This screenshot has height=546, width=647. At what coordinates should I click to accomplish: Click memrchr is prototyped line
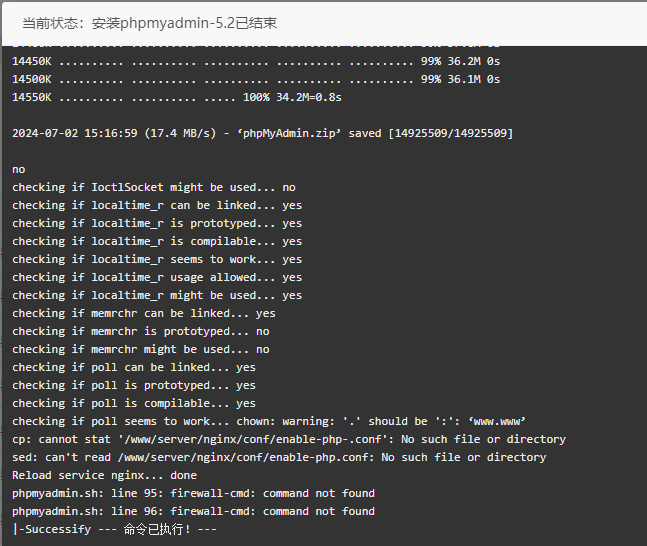[141, 331]
